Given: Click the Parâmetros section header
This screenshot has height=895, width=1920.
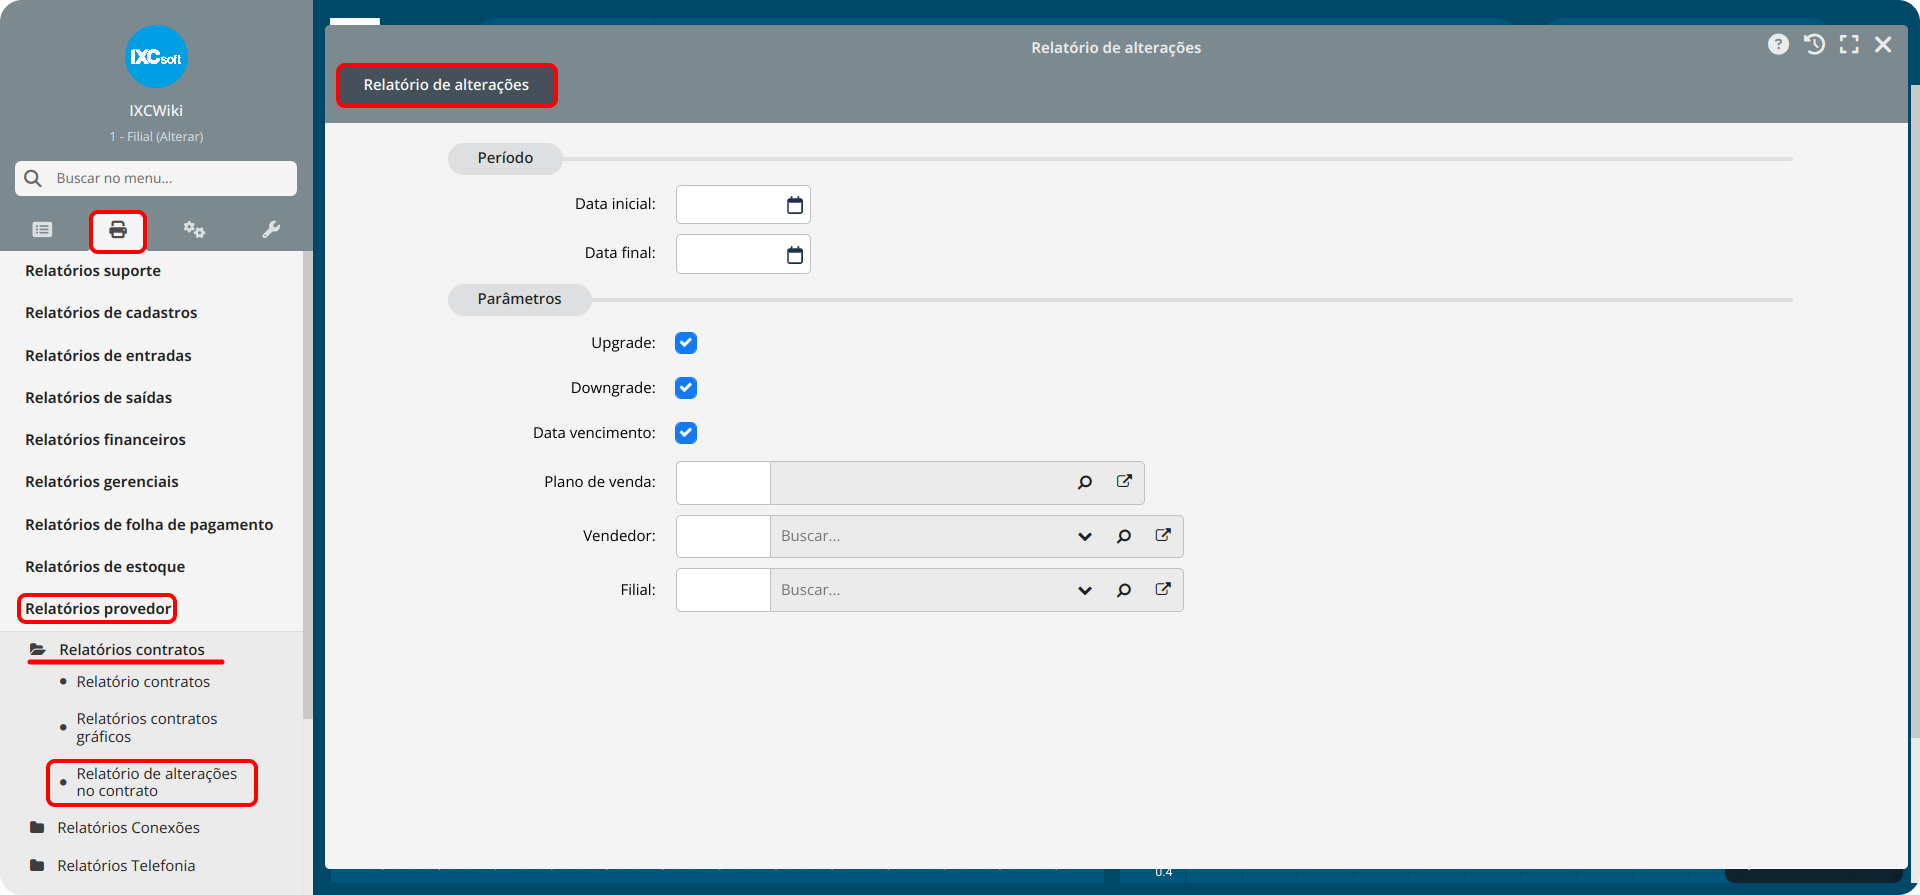Looking at the screenshot, I should click(519, 299).
